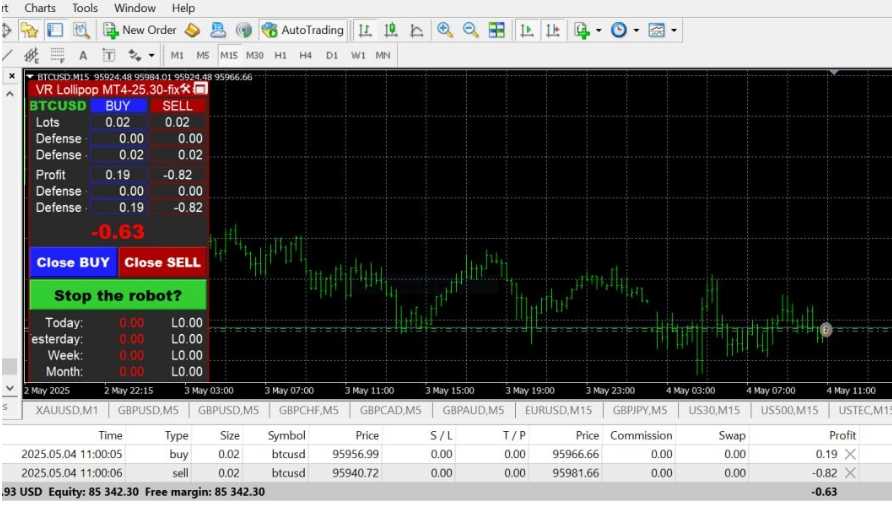Switch to M1 timeframe

point(177,55)
